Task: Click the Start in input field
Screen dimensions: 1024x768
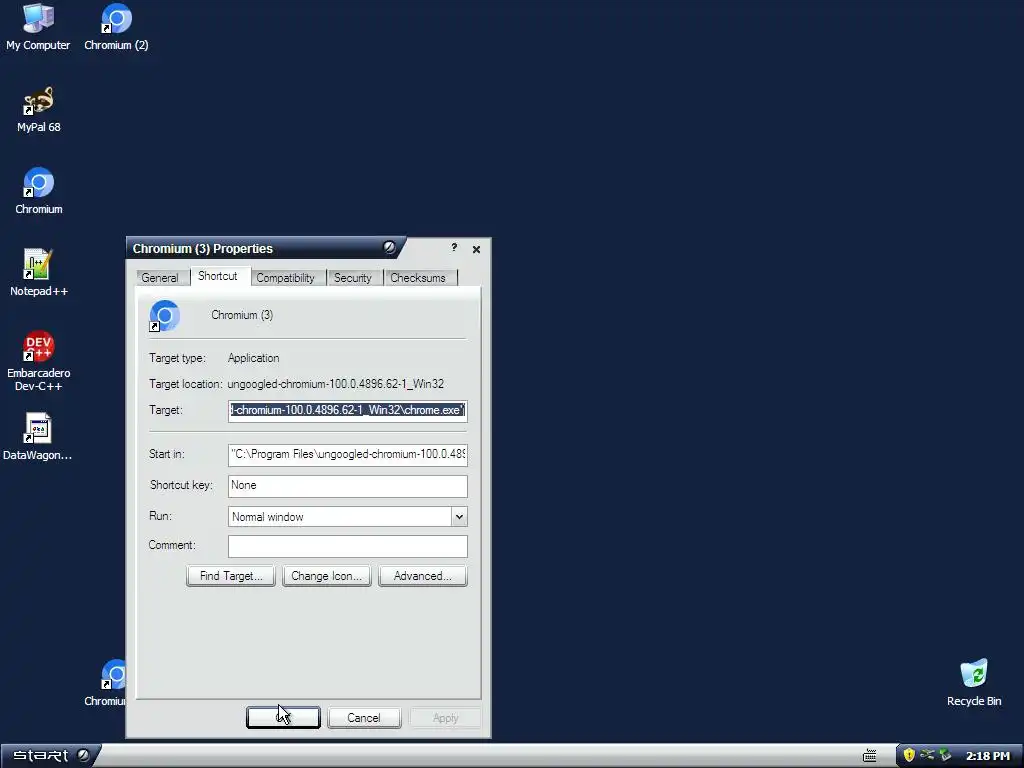Action: (x=347, y=455)
